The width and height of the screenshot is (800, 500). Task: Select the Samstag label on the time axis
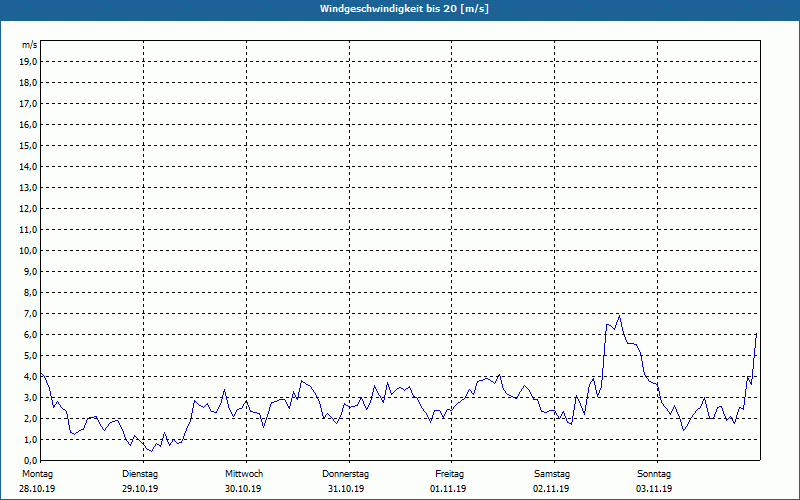[x=552, y=473]
